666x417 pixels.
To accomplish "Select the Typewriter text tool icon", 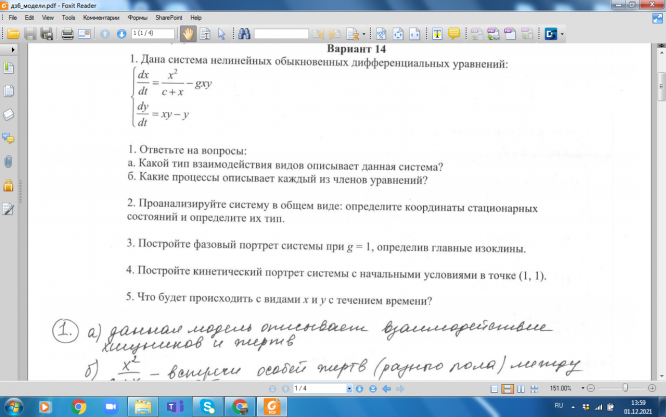I will (437, 34).
